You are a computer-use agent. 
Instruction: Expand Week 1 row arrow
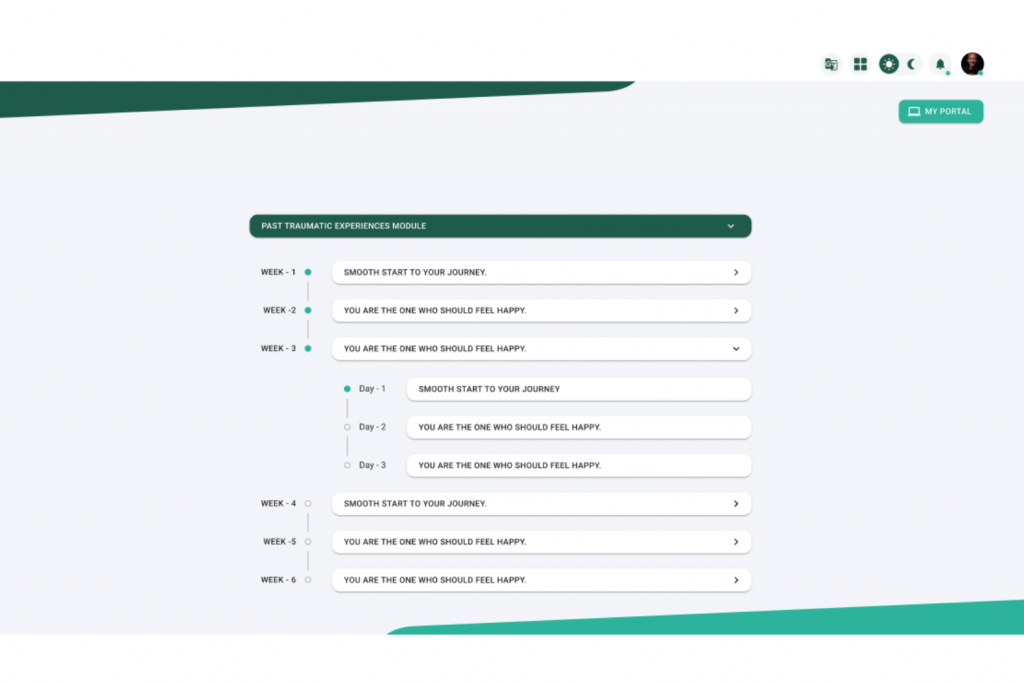pyautogui.click(x=736, y=272)
